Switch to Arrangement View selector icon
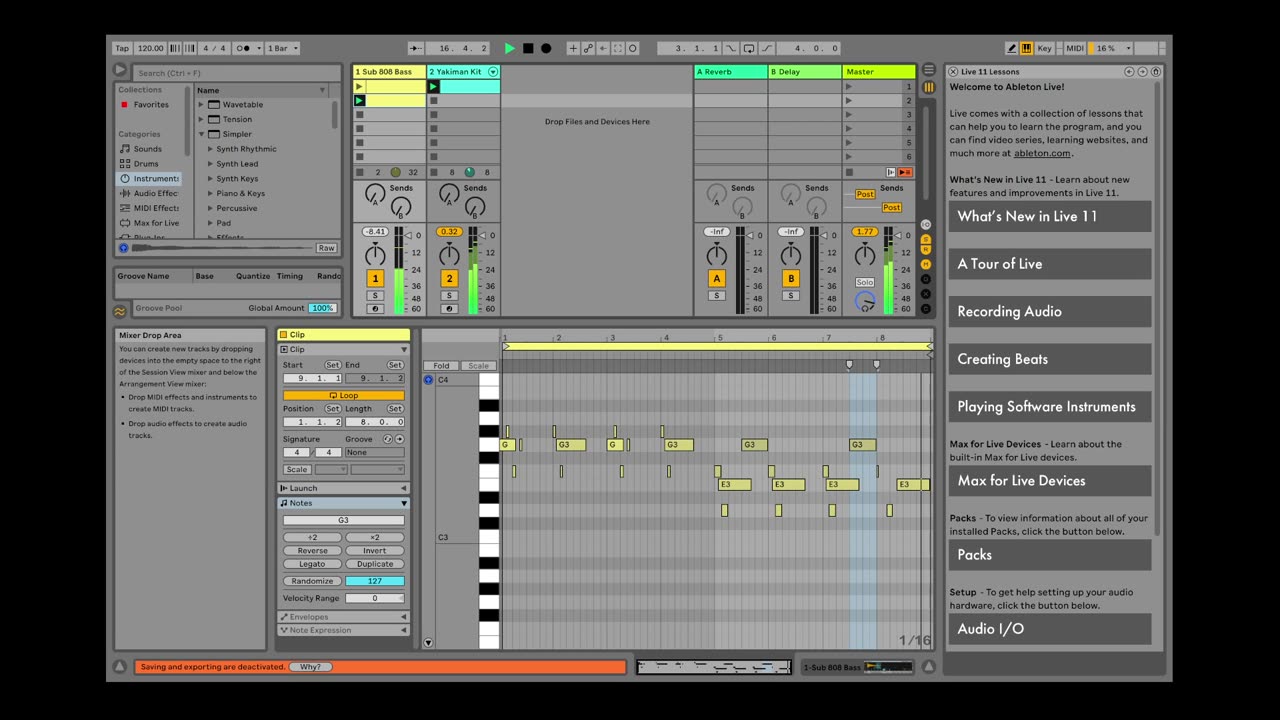 coord(929,70)
